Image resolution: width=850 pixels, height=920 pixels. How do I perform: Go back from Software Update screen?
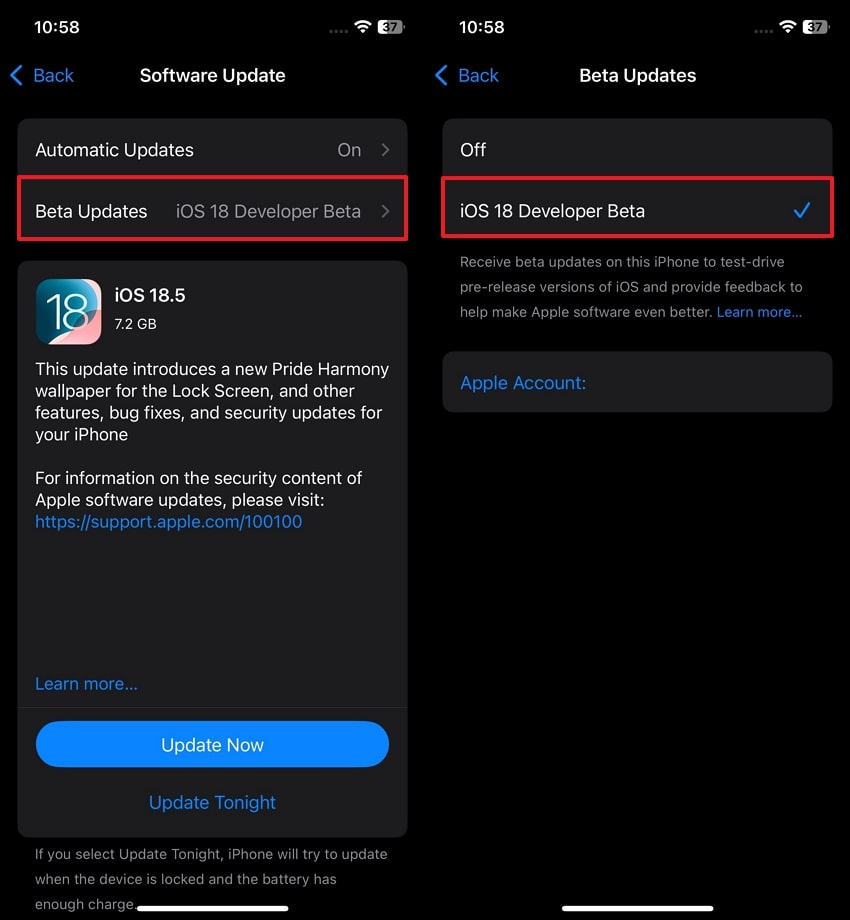click(42, 75)
